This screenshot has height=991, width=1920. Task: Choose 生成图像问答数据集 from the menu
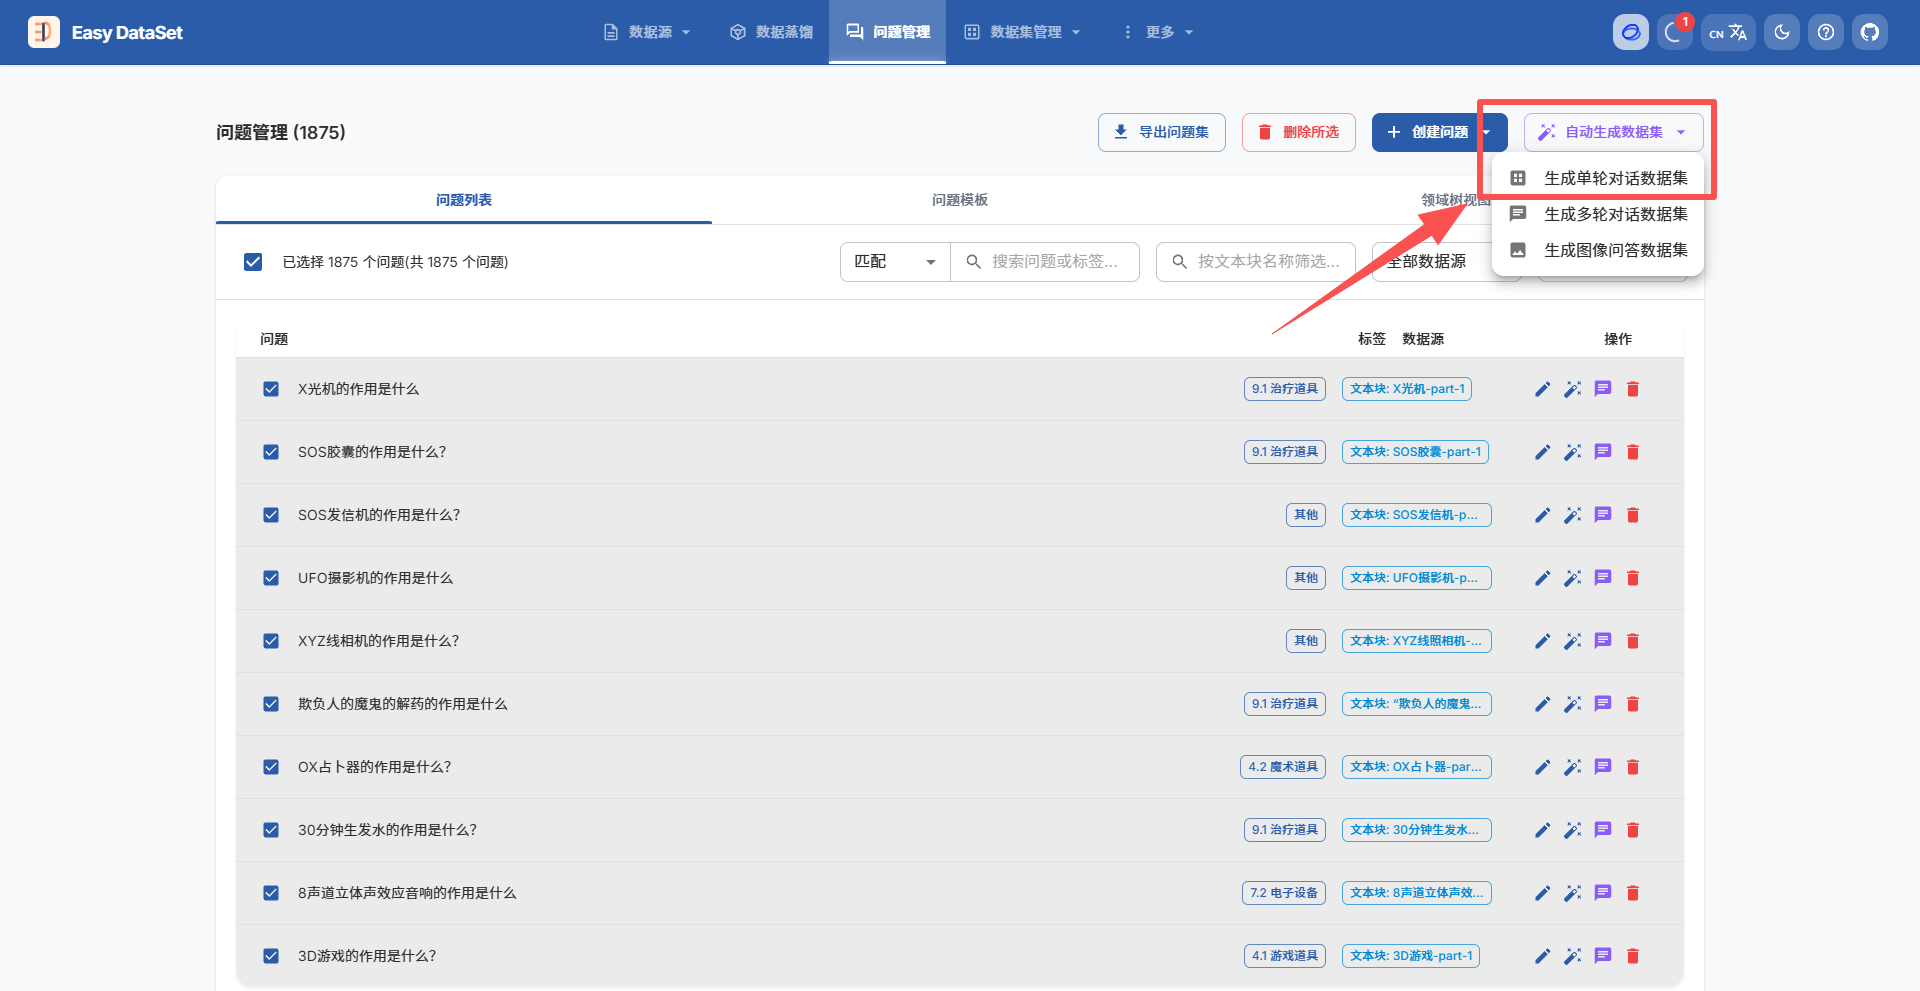(1598, 250)
